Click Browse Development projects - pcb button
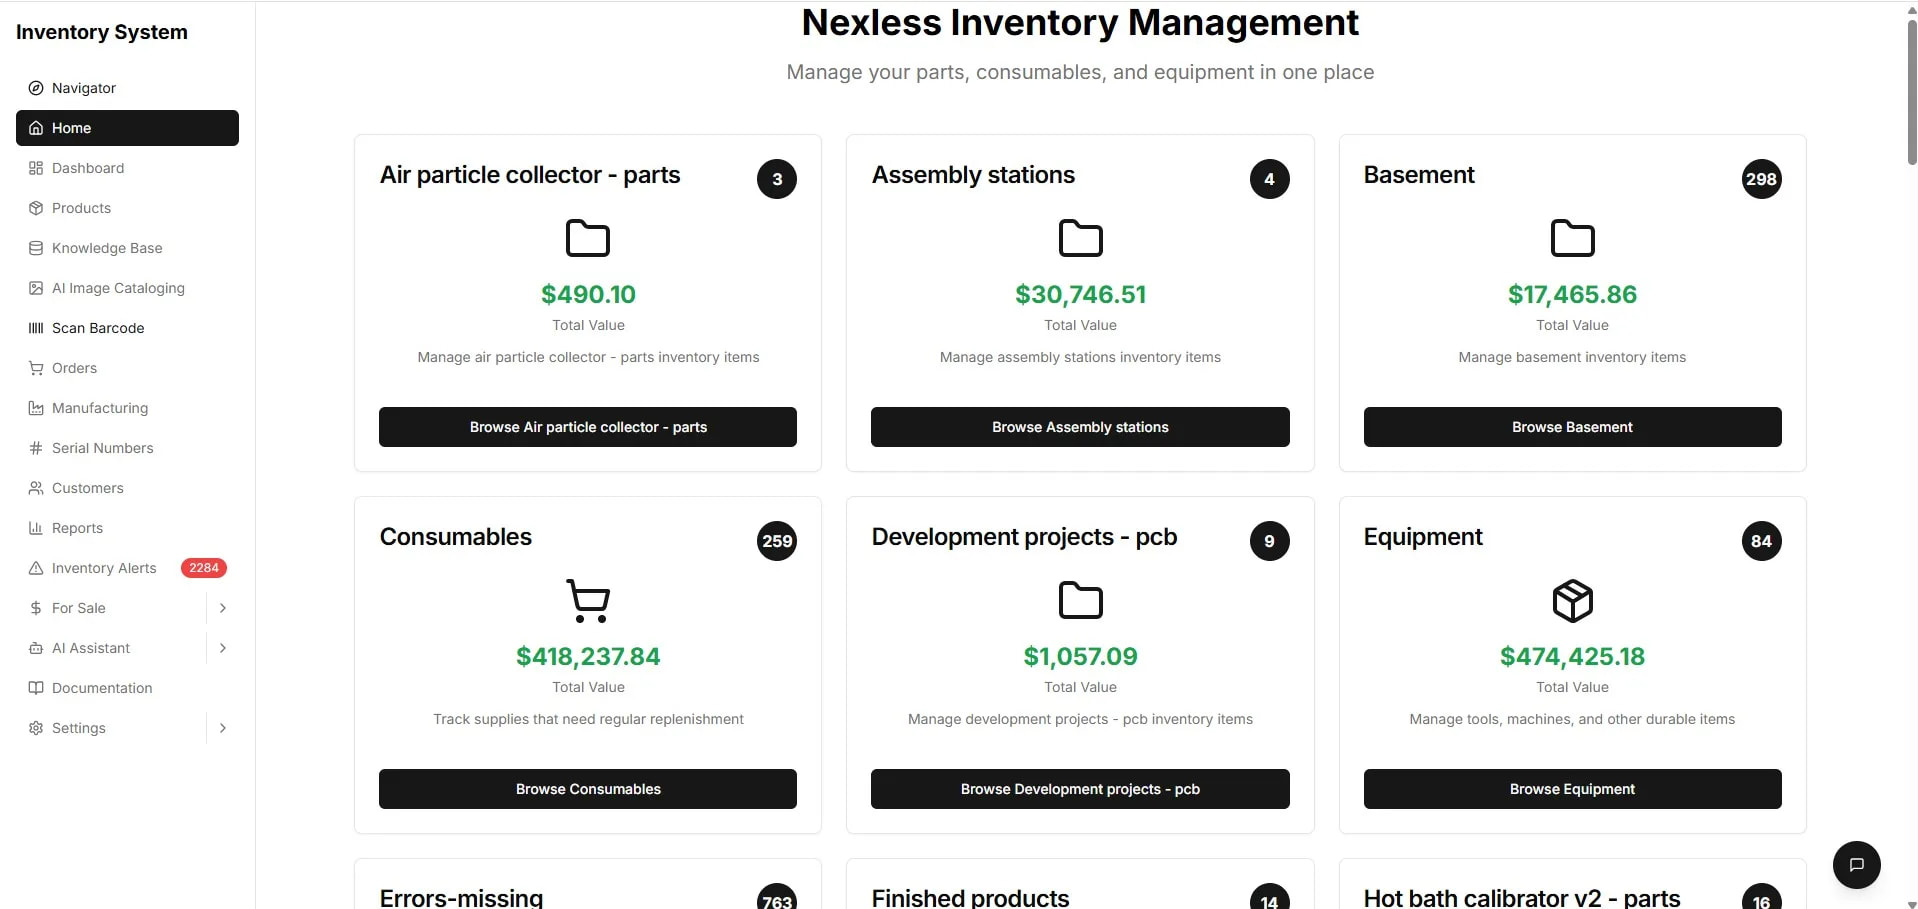The height and width of the screenshot is (909, 1918). pos(1080,789)
